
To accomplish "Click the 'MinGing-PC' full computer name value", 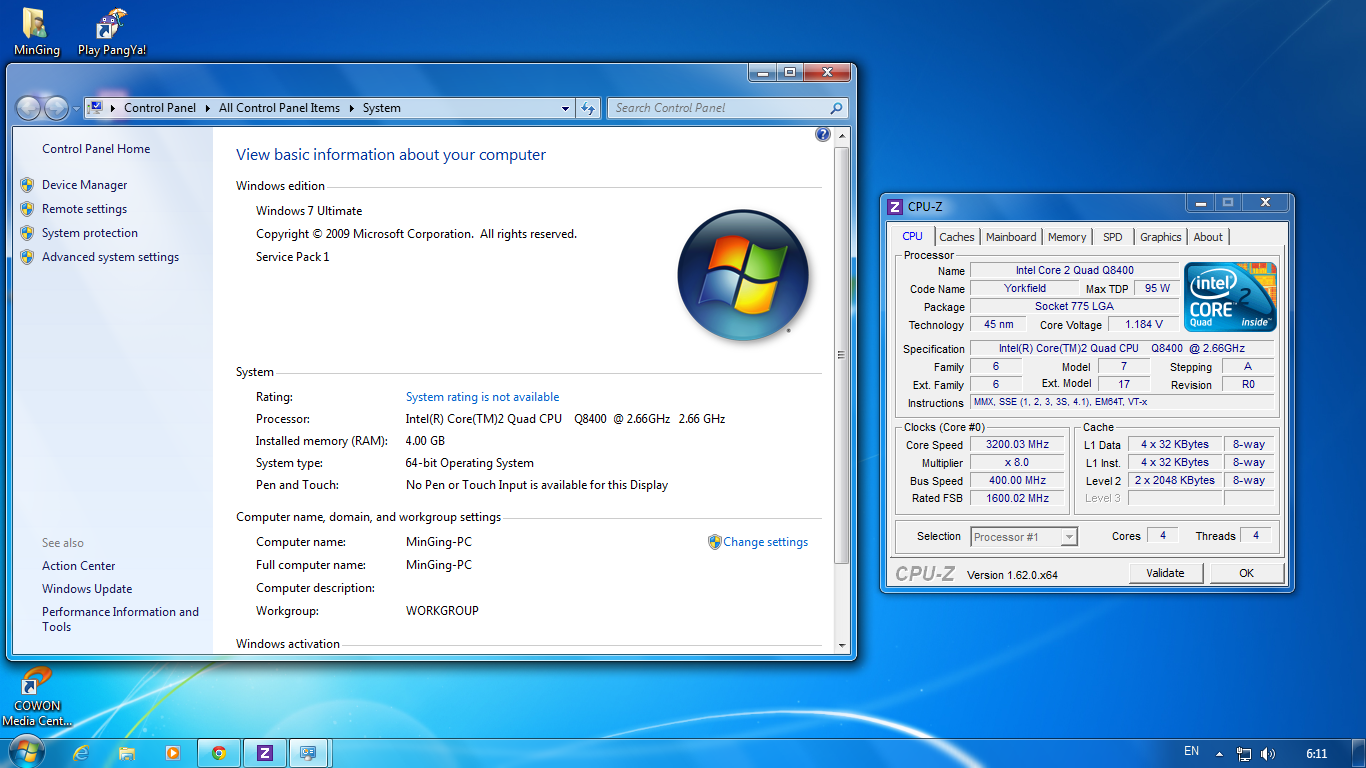I will point(439,565).
